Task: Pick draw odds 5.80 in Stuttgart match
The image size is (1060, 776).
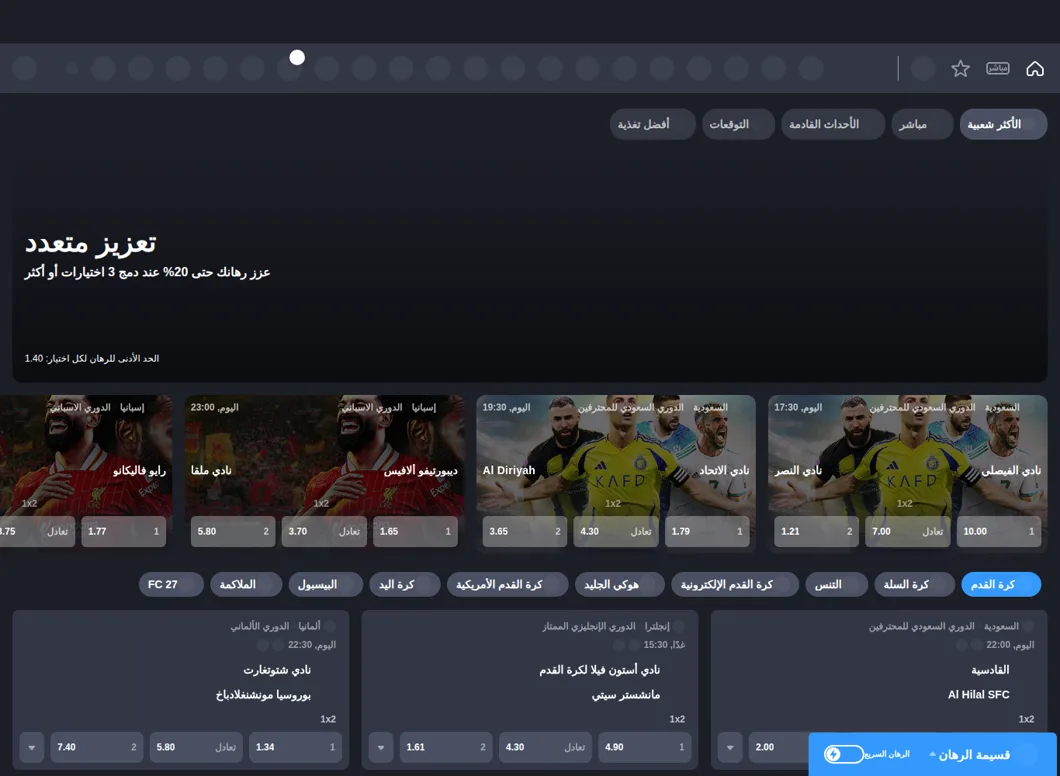Action: pos(196,748)
